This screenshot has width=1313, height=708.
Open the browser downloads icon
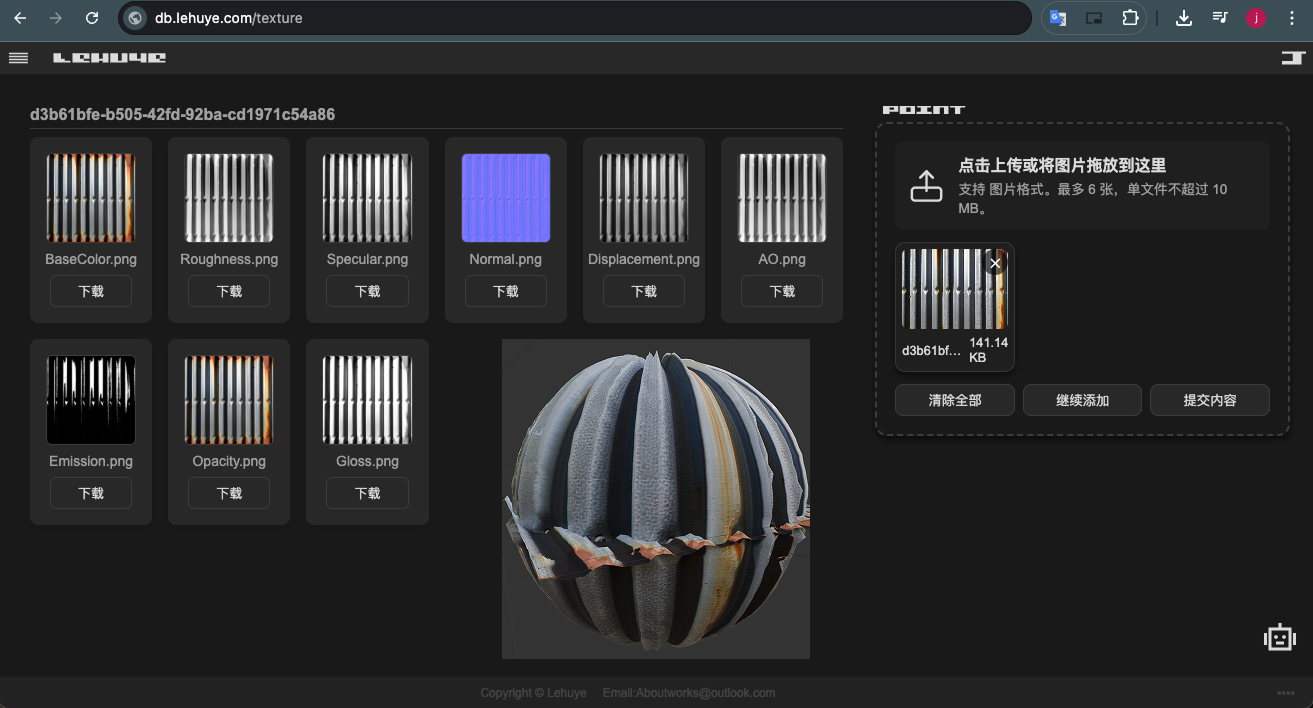tap(1183, 18)
